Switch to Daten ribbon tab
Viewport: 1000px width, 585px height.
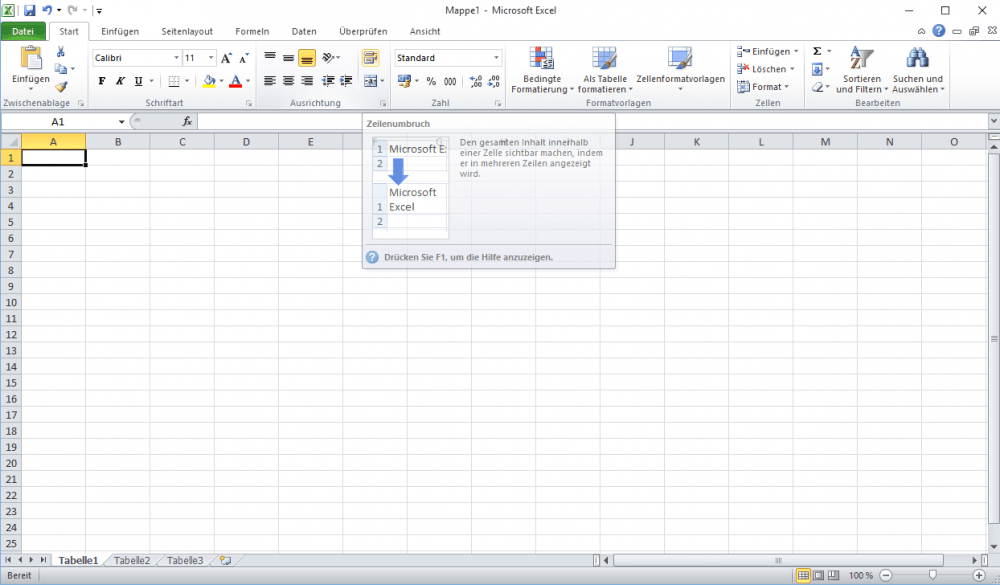click(304, 31)
